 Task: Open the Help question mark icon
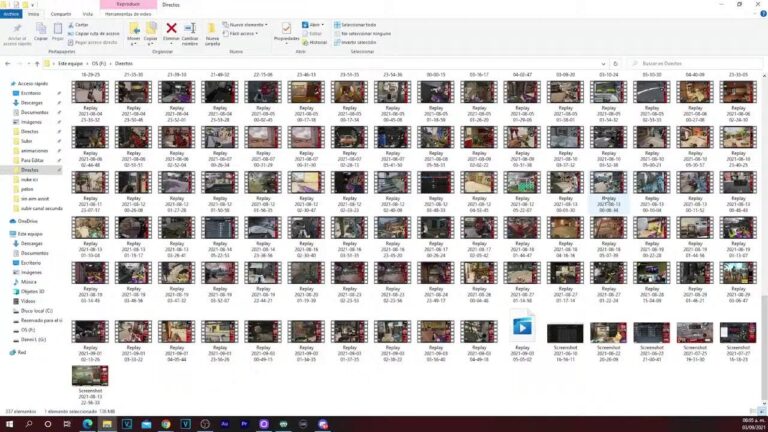click(763, 14)
